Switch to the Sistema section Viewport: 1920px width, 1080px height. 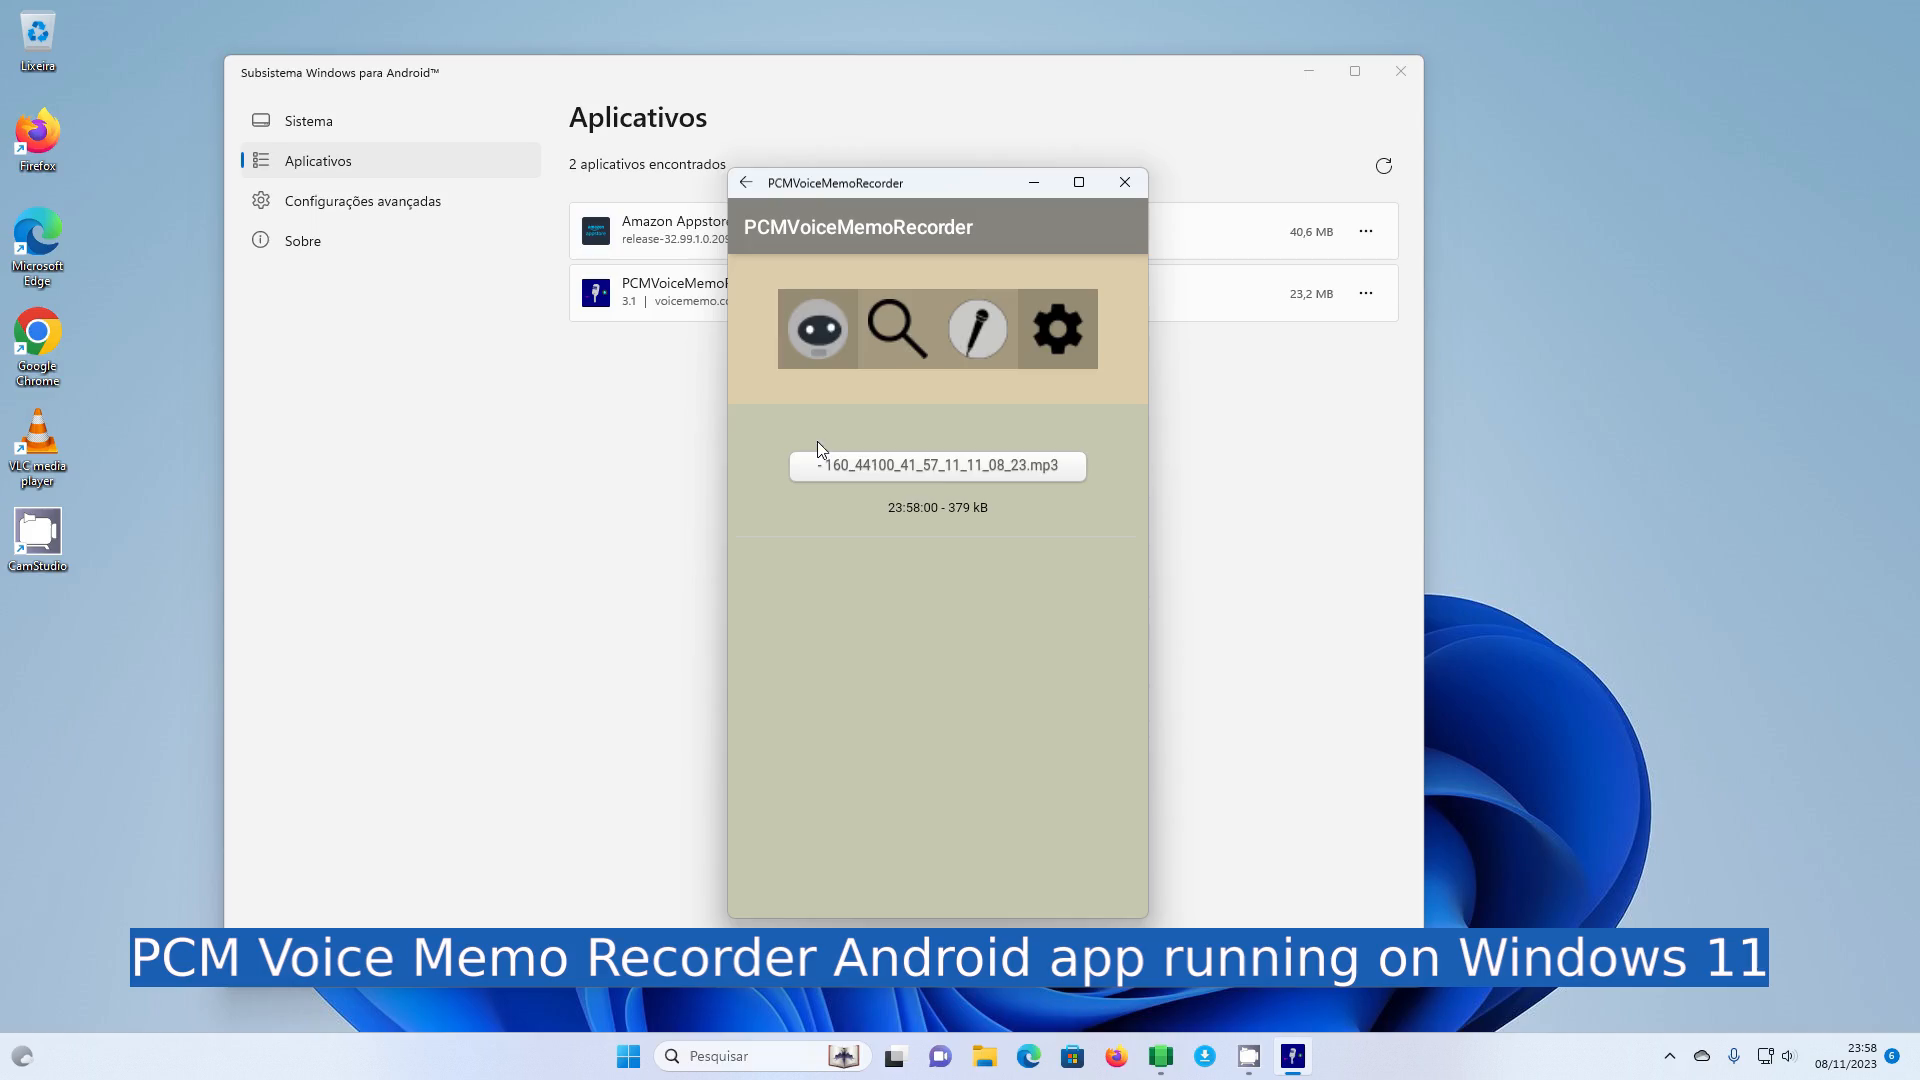pos(307,120)
